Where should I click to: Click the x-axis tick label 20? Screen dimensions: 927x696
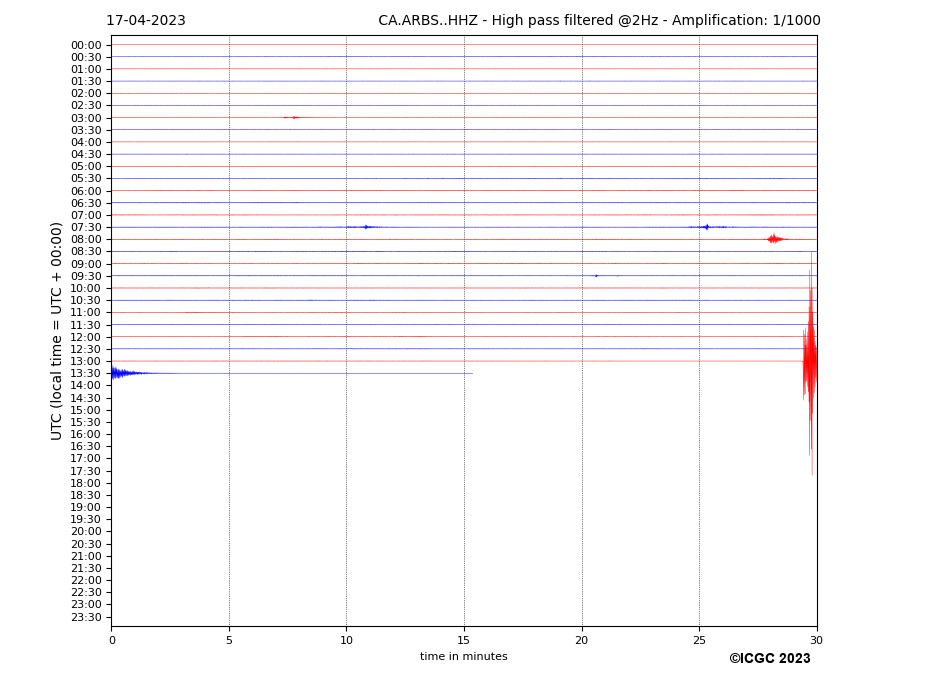[582, 640]
